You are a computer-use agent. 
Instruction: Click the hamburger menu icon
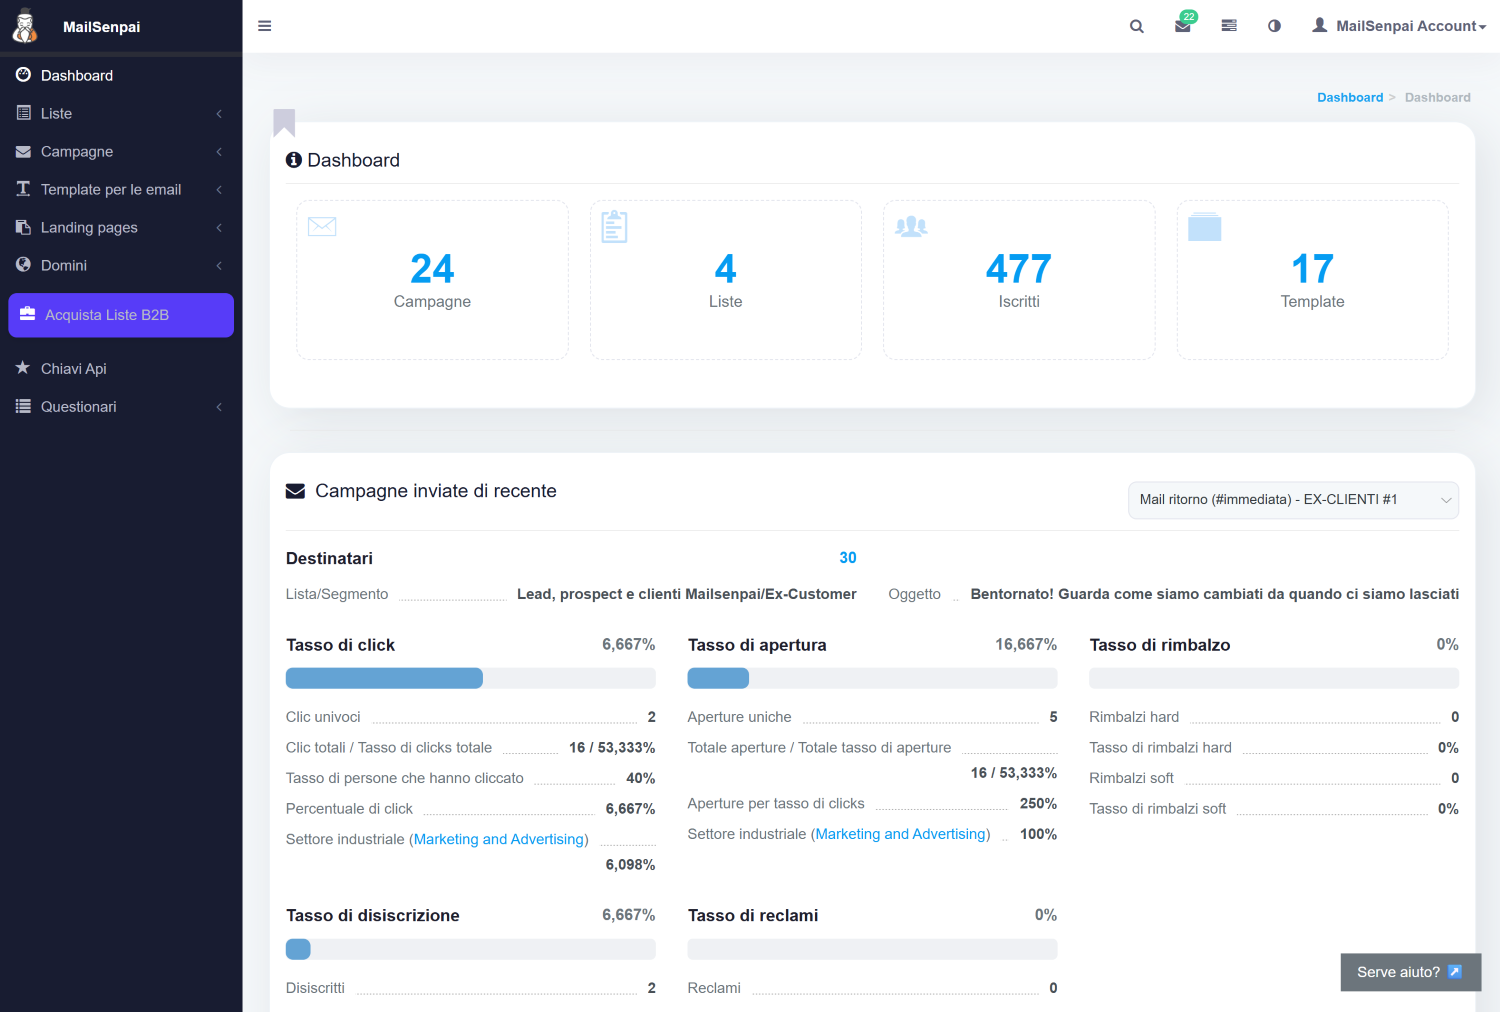(x=264, y=26)
